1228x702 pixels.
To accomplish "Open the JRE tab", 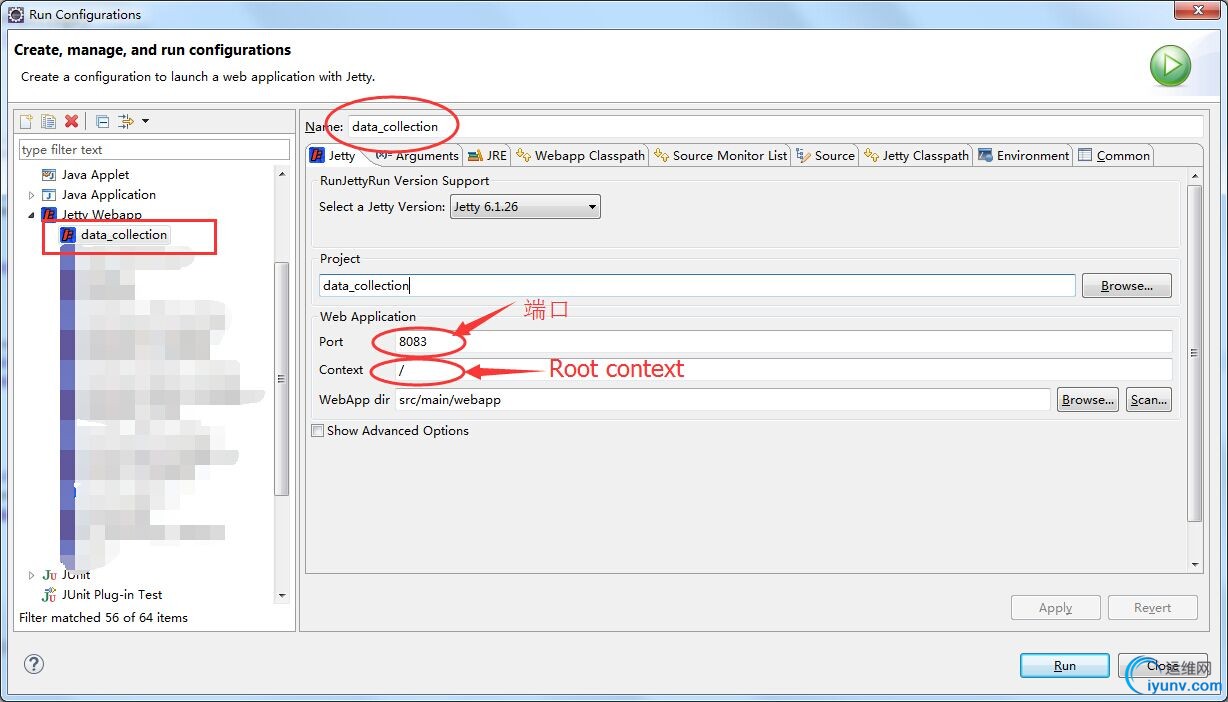I will [x=488, y=156].
